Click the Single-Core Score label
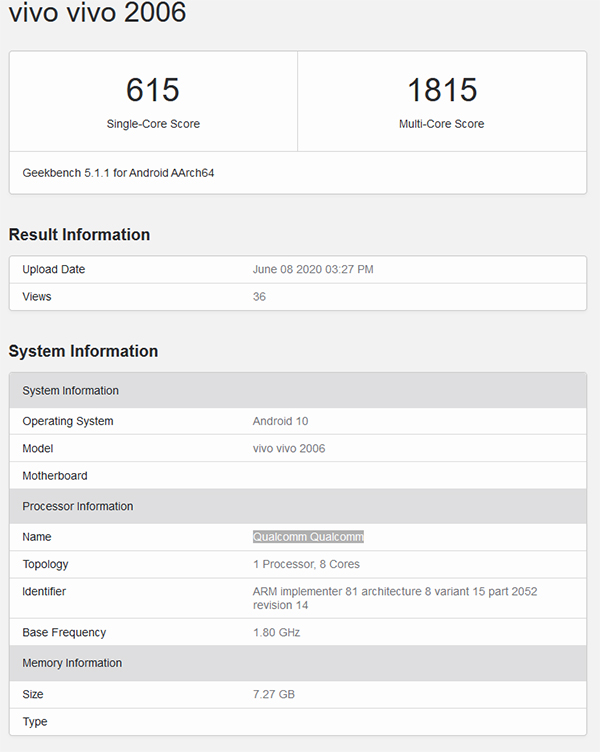Image resolution: width=600 pixels, height=752 pixels. coord(153,124)
